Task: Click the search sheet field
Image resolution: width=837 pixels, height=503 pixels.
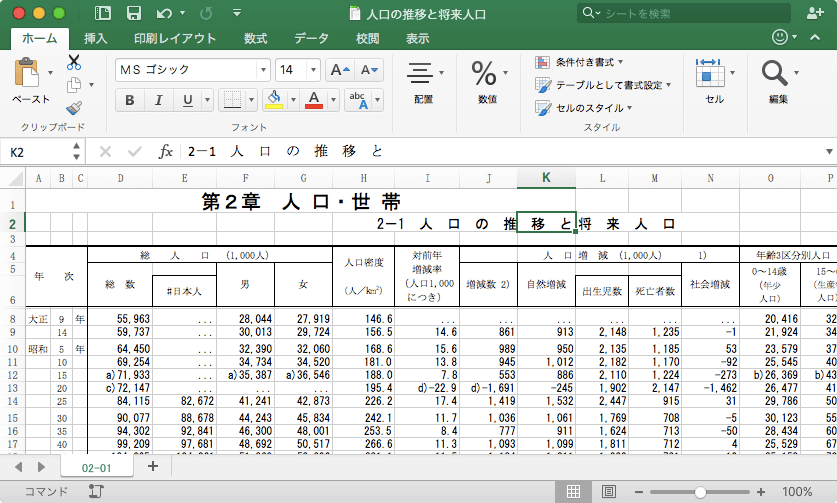Action: pos(683,13)
